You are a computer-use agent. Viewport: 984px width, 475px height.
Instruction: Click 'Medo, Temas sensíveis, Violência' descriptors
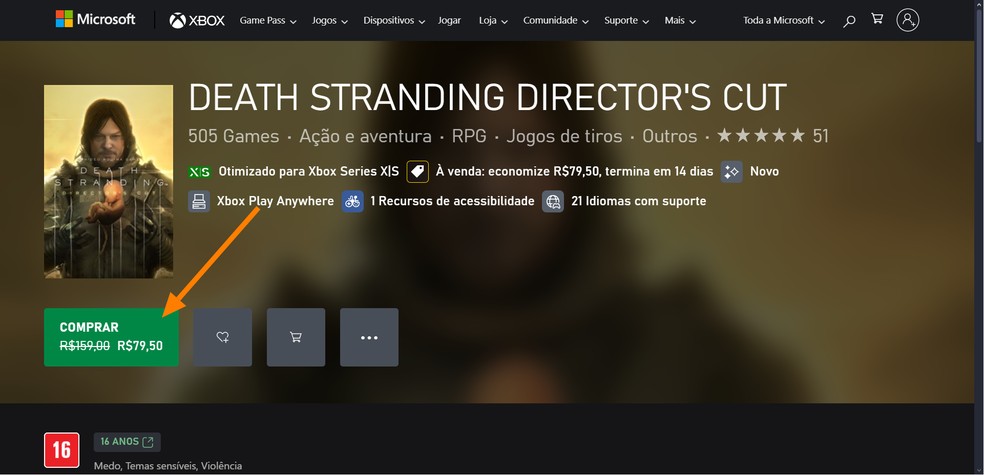click(x=168, y=466)
